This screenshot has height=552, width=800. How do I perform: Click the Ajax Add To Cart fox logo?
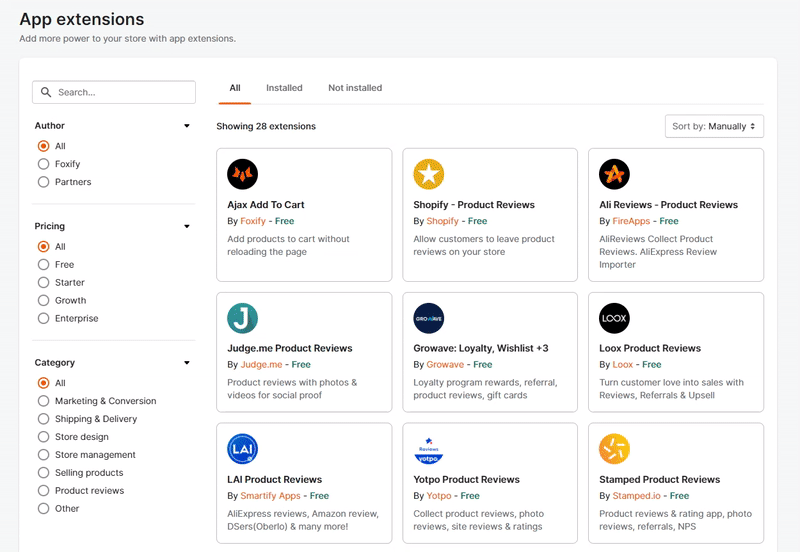(242, 174)
